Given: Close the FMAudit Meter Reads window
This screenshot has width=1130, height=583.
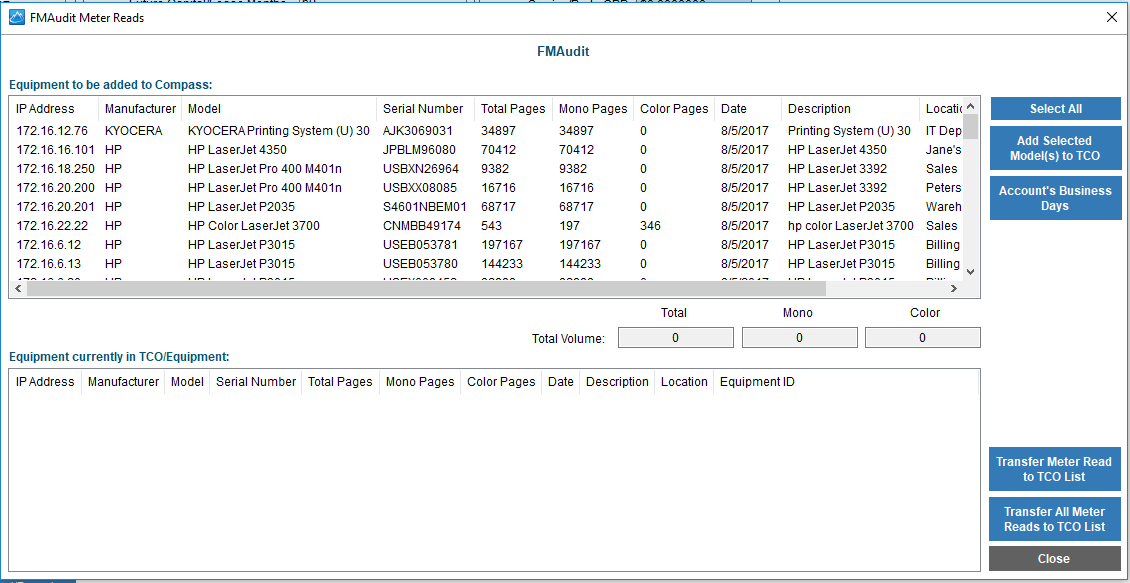Looking at the screenshot, I should [x=1111, y=18].
